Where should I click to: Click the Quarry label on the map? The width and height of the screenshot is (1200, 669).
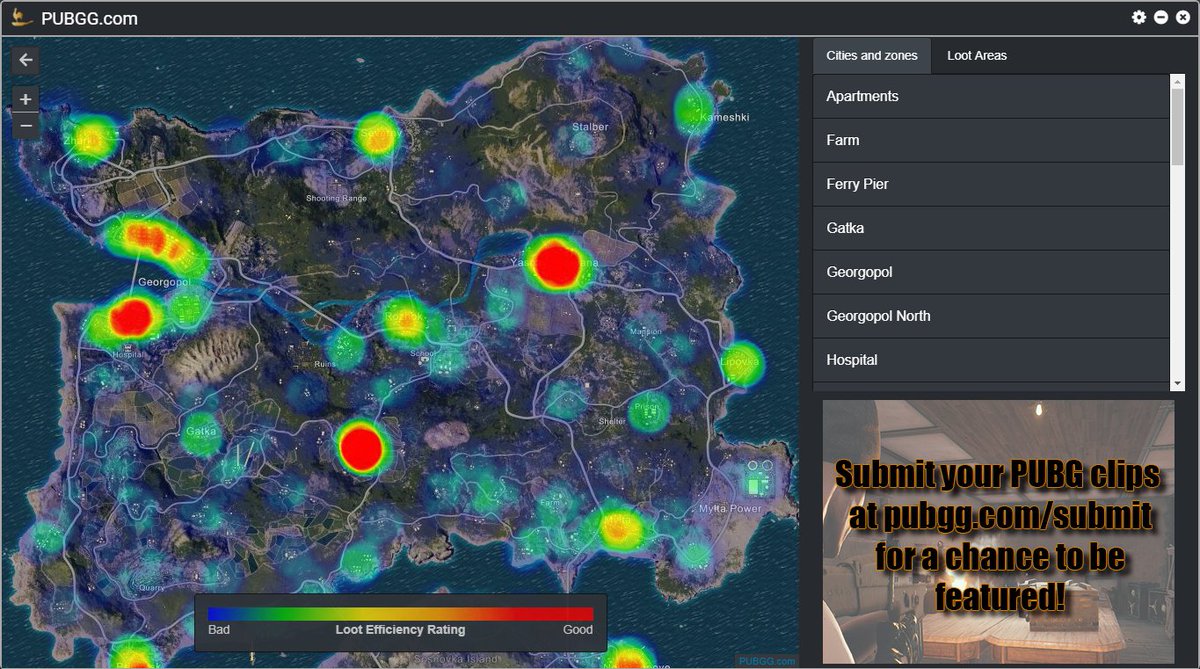[x=152, y=588]
